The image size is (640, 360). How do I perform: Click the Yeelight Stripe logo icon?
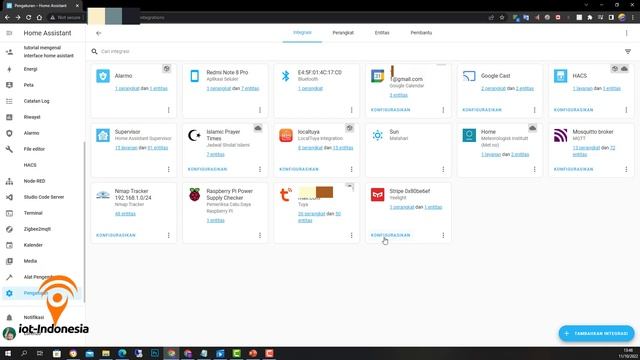pos(378,195)
